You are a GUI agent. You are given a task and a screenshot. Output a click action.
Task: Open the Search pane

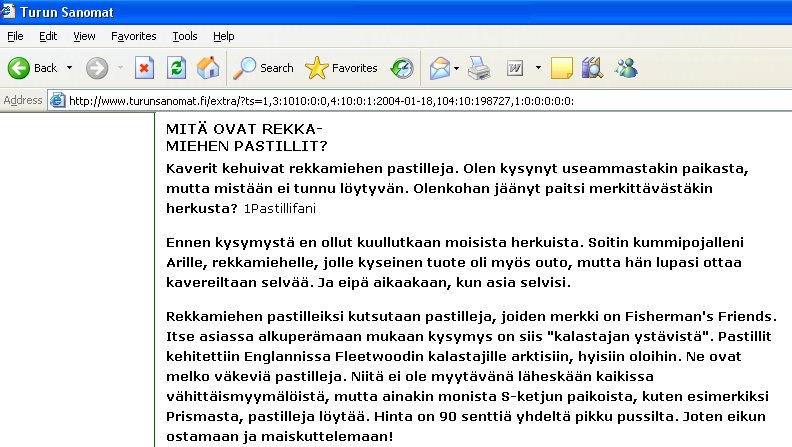pyautogui.click(x=264, y=68)
